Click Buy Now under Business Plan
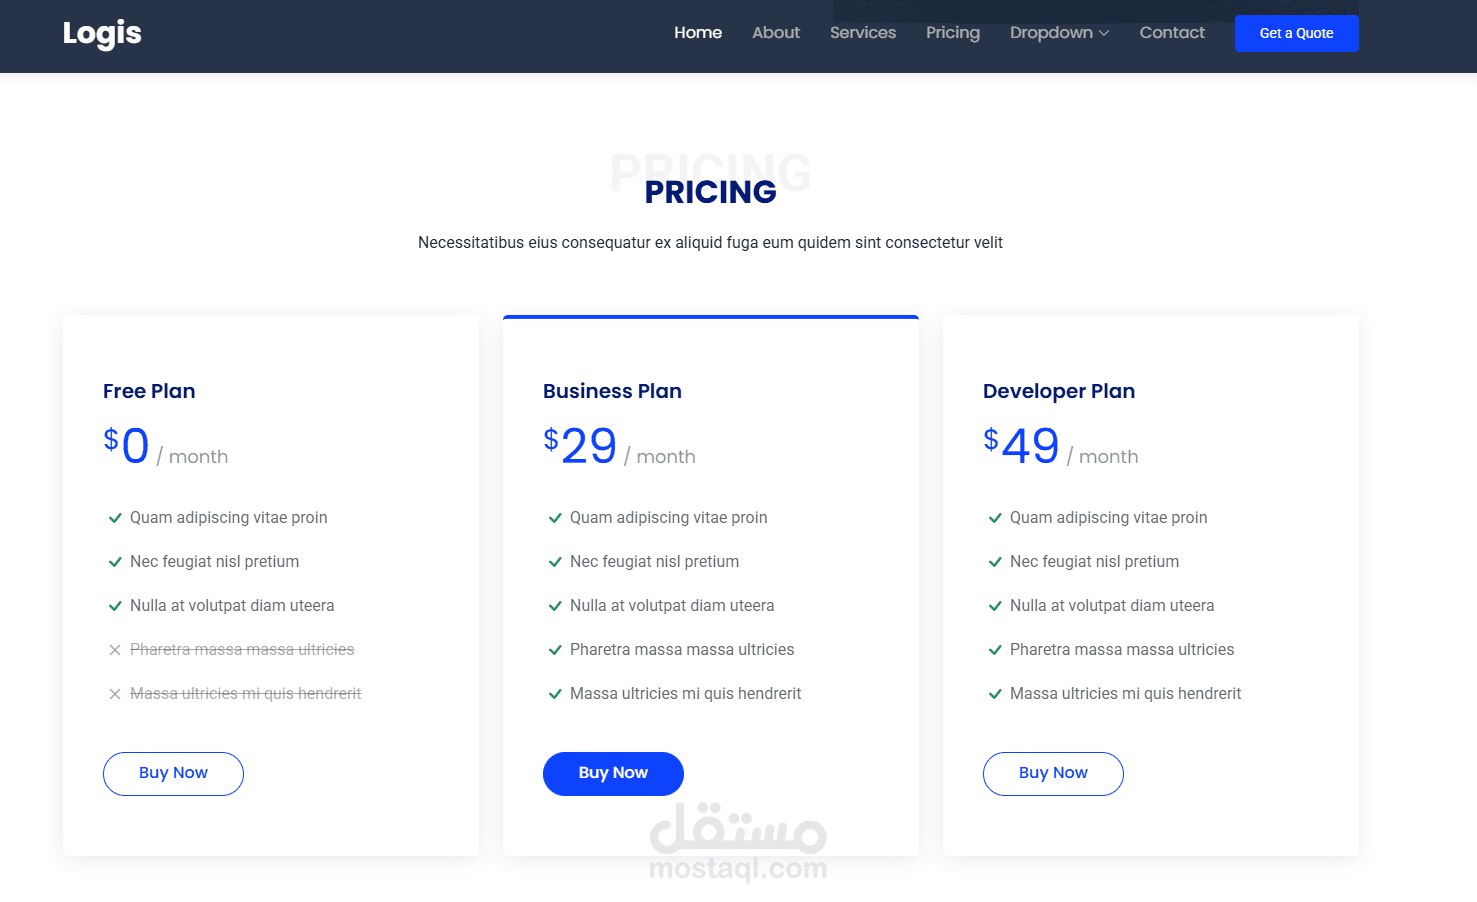This screenshot has width=1477, height=902. coord(613,773)
